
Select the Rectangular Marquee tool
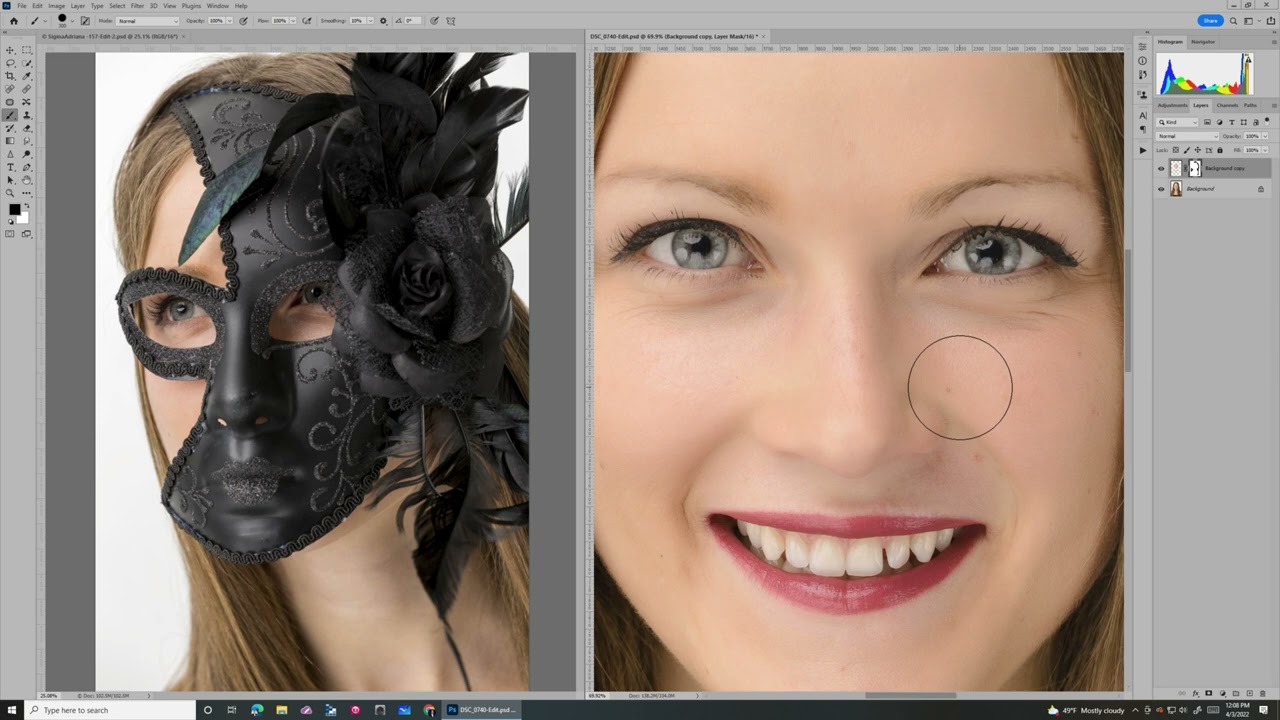coord(27,50)
